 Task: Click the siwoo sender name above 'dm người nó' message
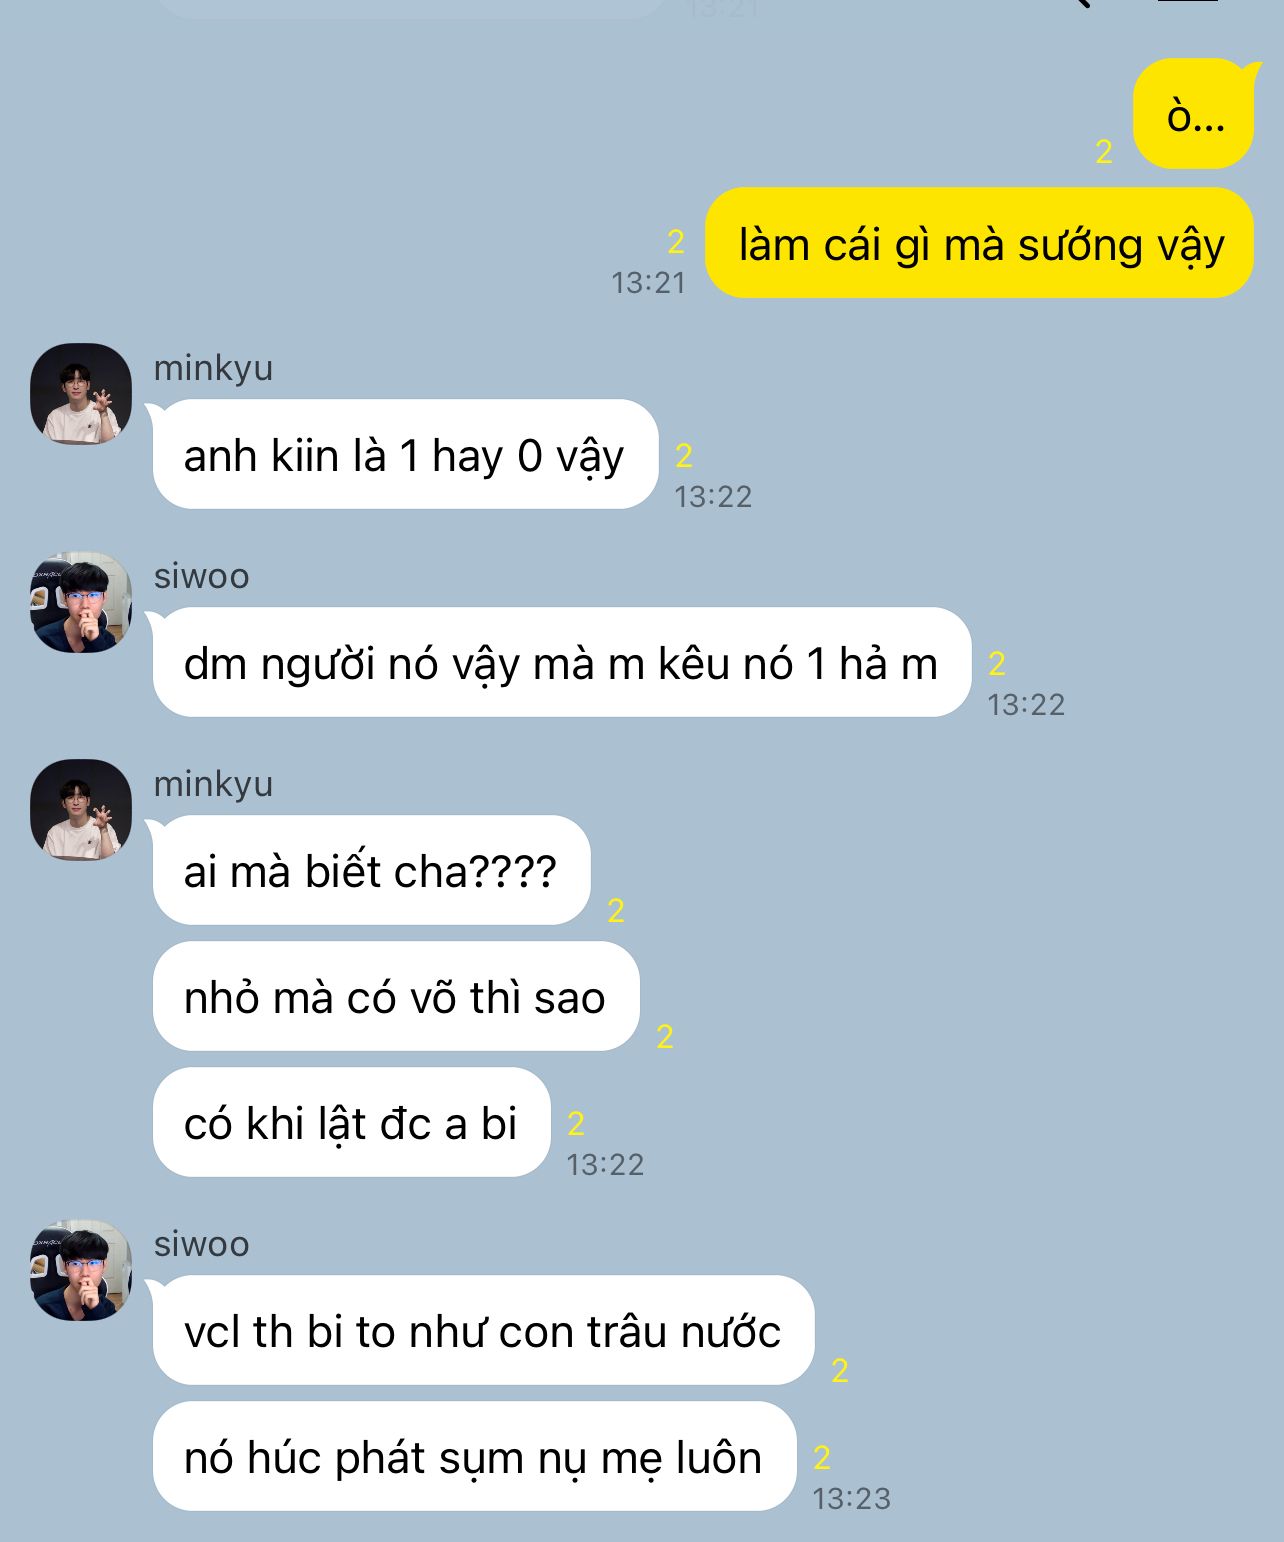(x=201, y=576)
